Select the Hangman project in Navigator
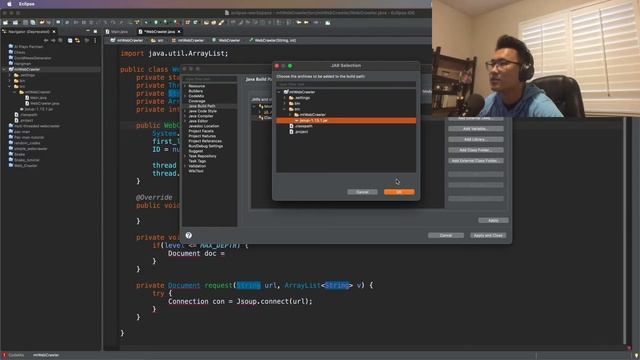 click(20, 64)
